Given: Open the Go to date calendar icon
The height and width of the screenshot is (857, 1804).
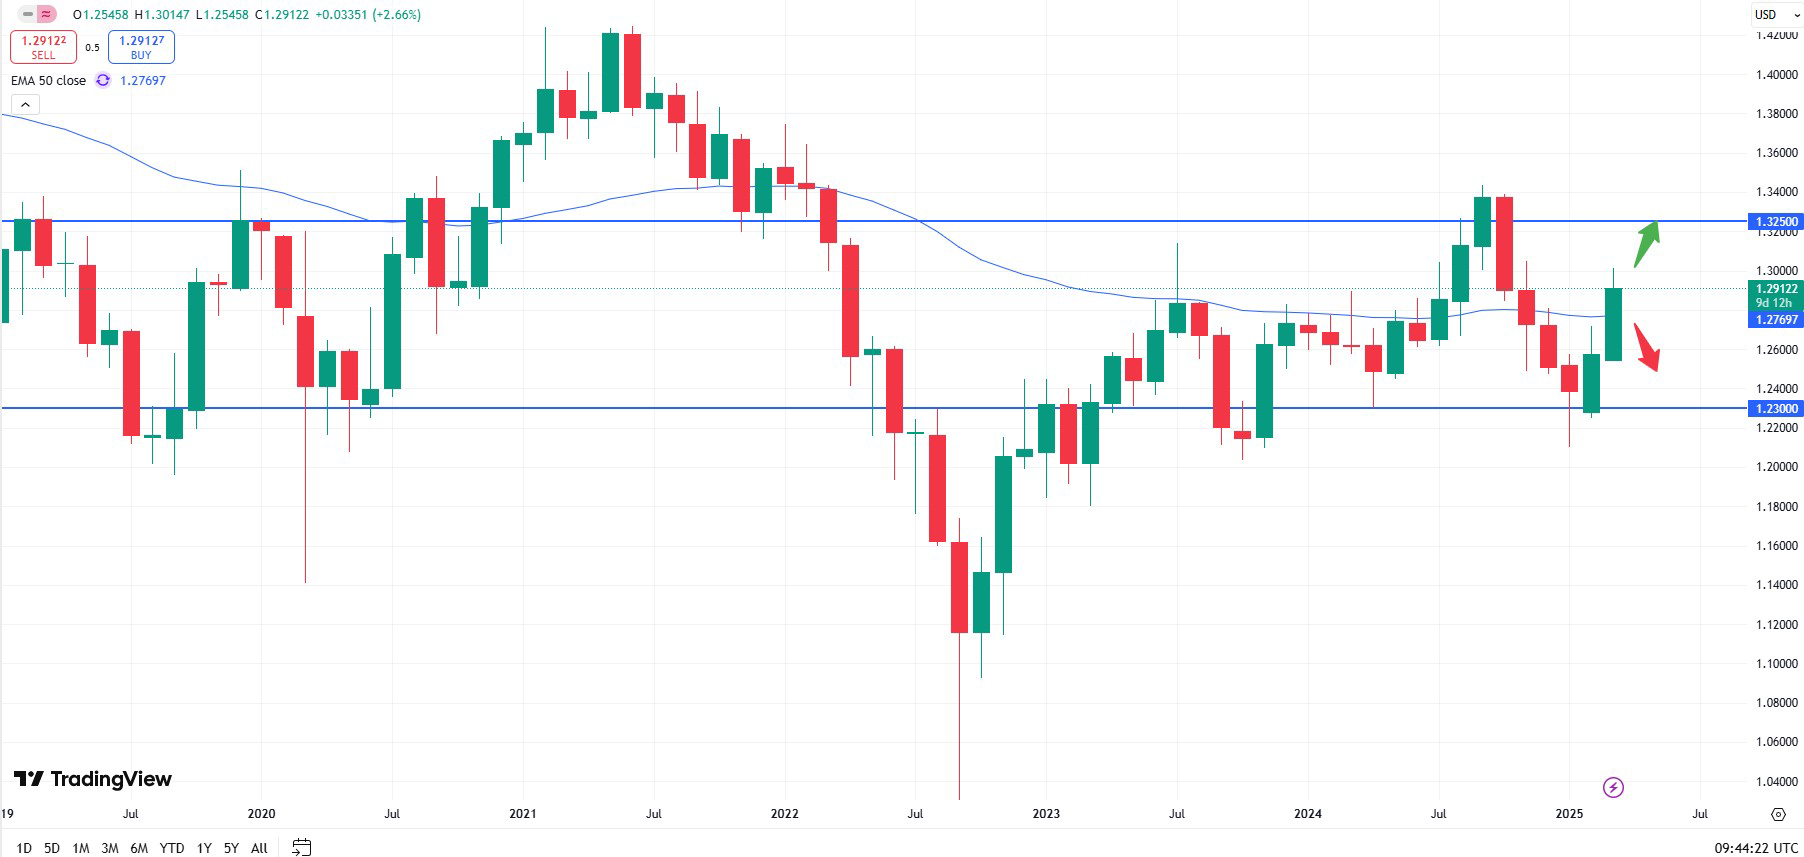Looking at the screenshot, I should 301,847.
